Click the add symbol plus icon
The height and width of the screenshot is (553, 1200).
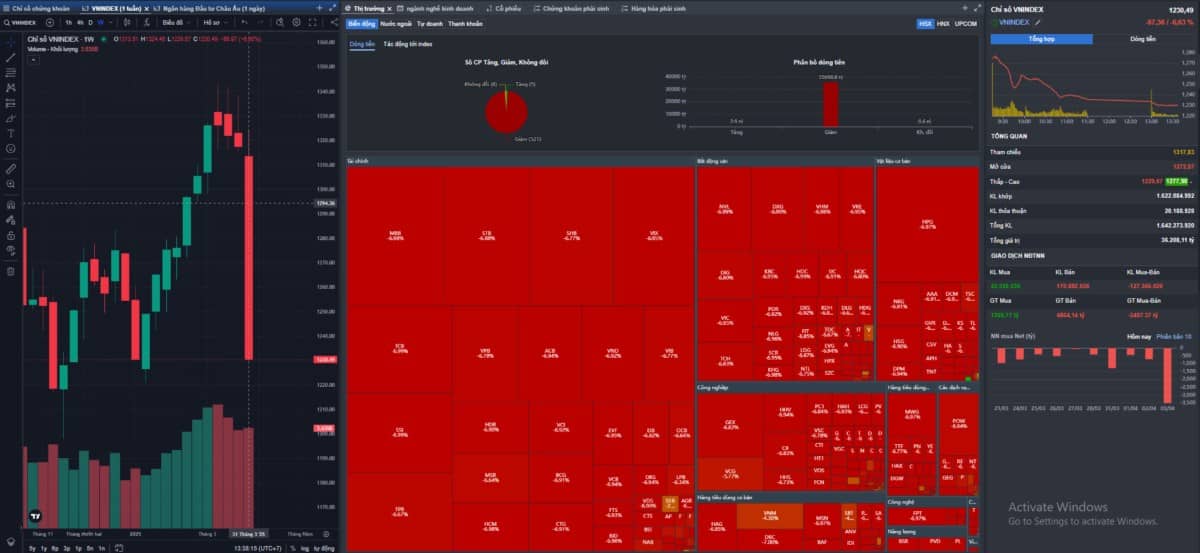click(x=50, y=22)
